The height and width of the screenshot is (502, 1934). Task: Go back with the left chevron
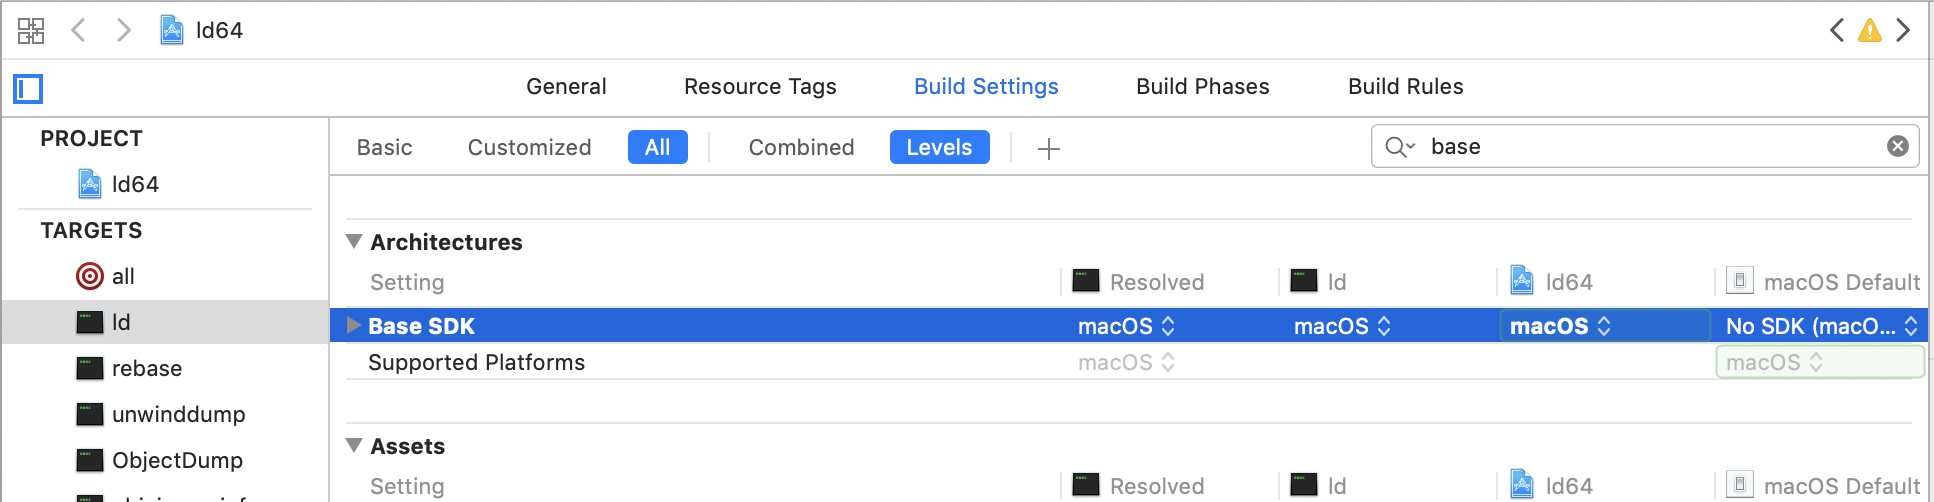79,30
